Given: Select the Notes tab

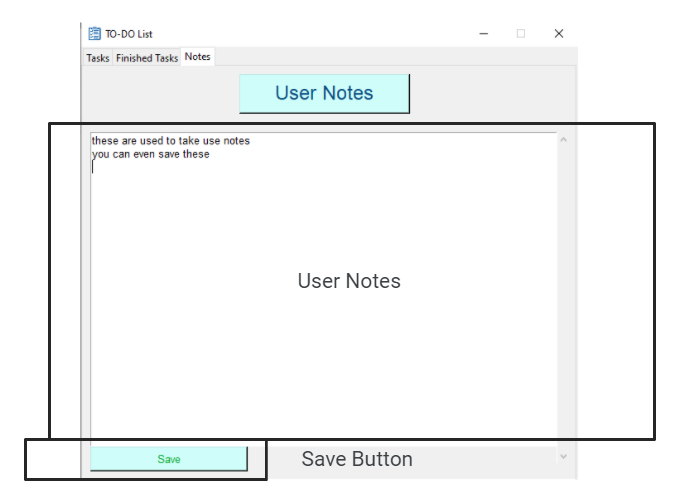Looking at the screenshot, I should (x=197, y=57).
